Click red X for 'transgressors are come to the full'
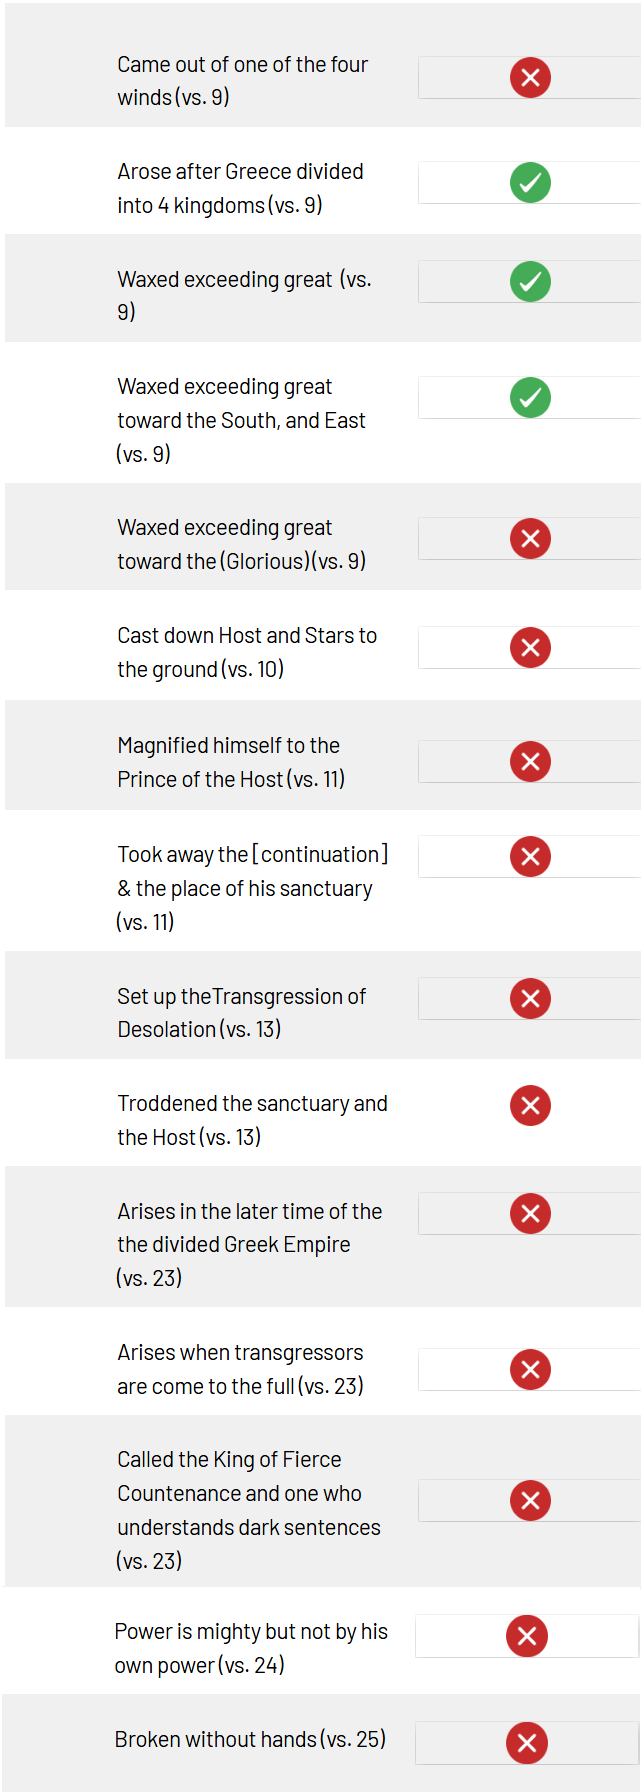Viewport: 641px width, 1792px height. [x=530, y=1369]
